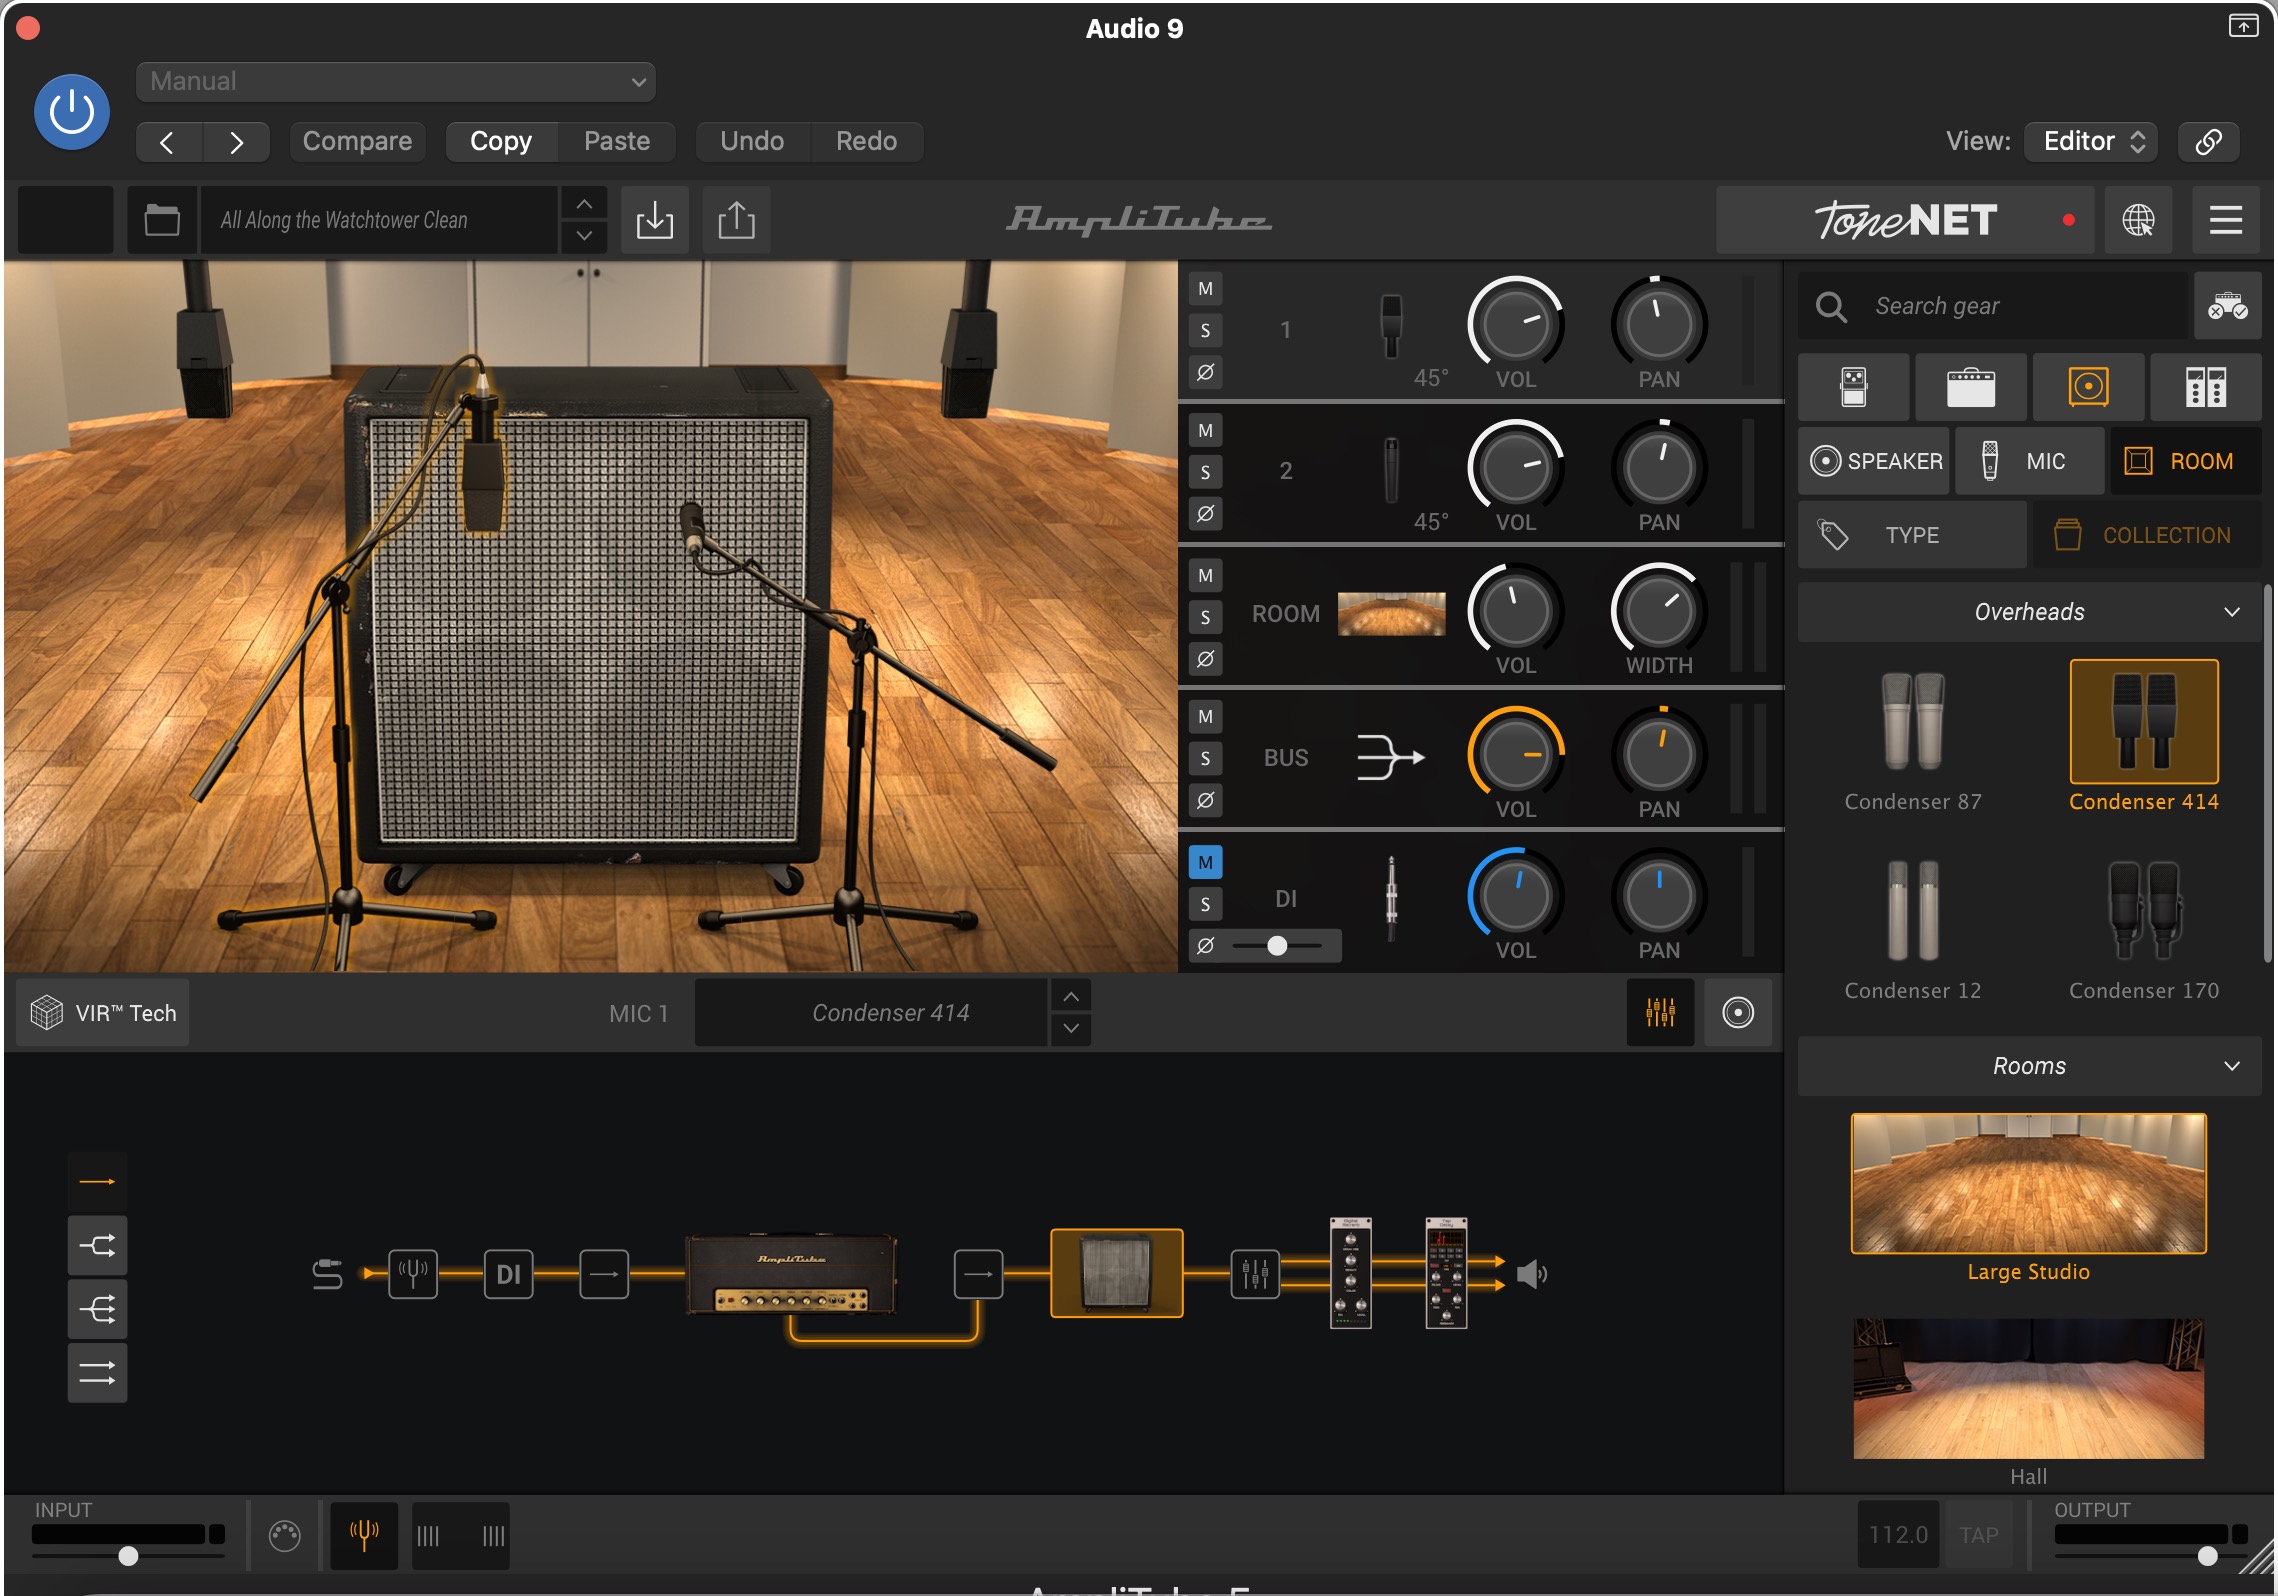Open the ToneNET globe icon

(x=2138, y=220)
